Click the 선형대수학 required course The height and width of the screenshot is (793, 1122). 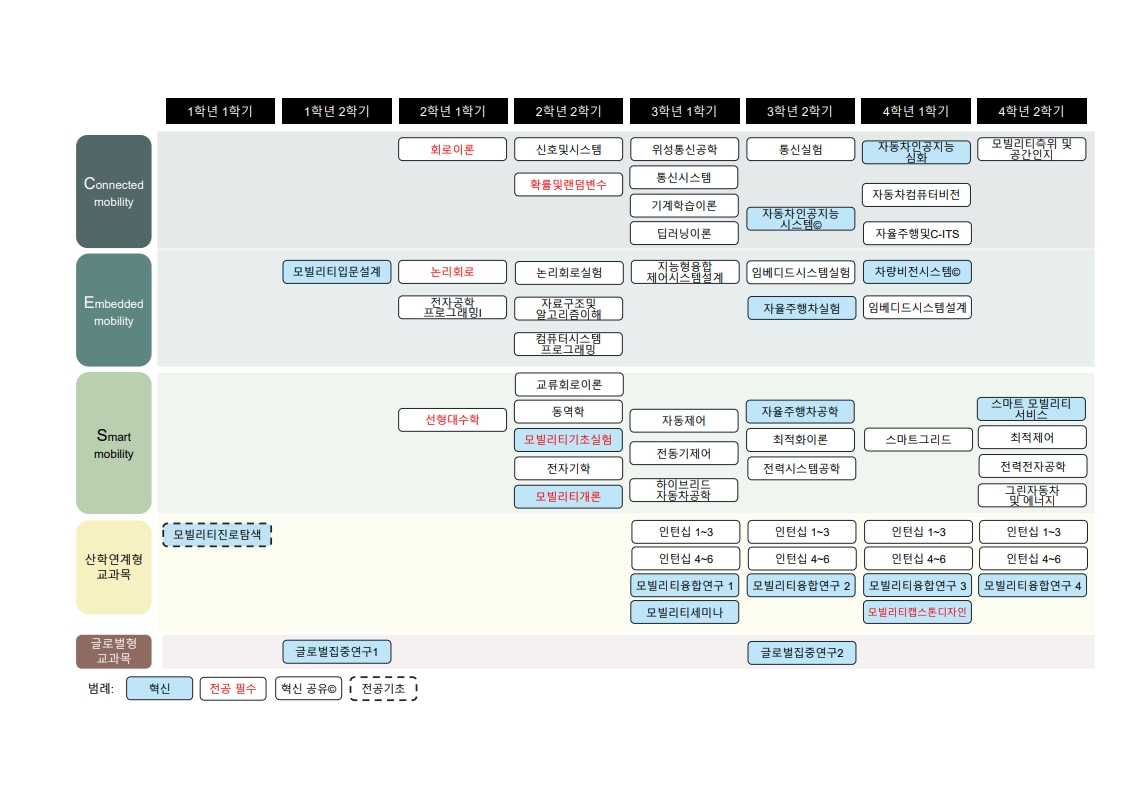point(452,420)
